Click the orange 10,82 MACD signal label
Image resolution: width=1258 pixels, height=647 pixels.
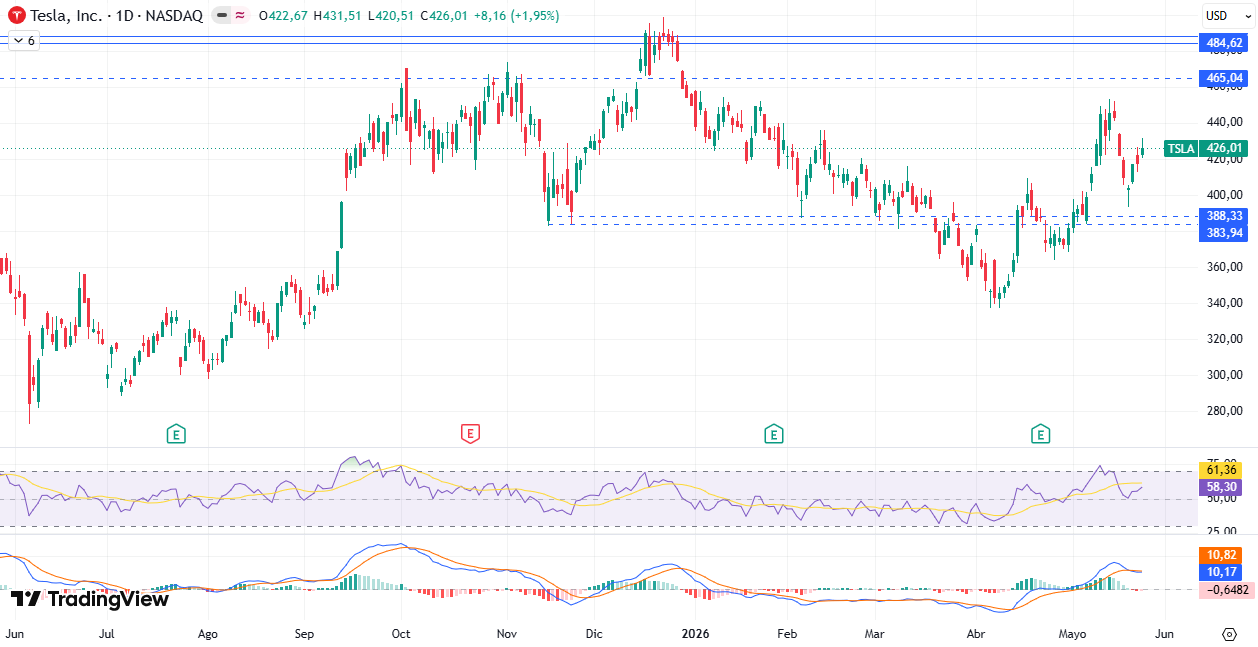[1222, 555]
